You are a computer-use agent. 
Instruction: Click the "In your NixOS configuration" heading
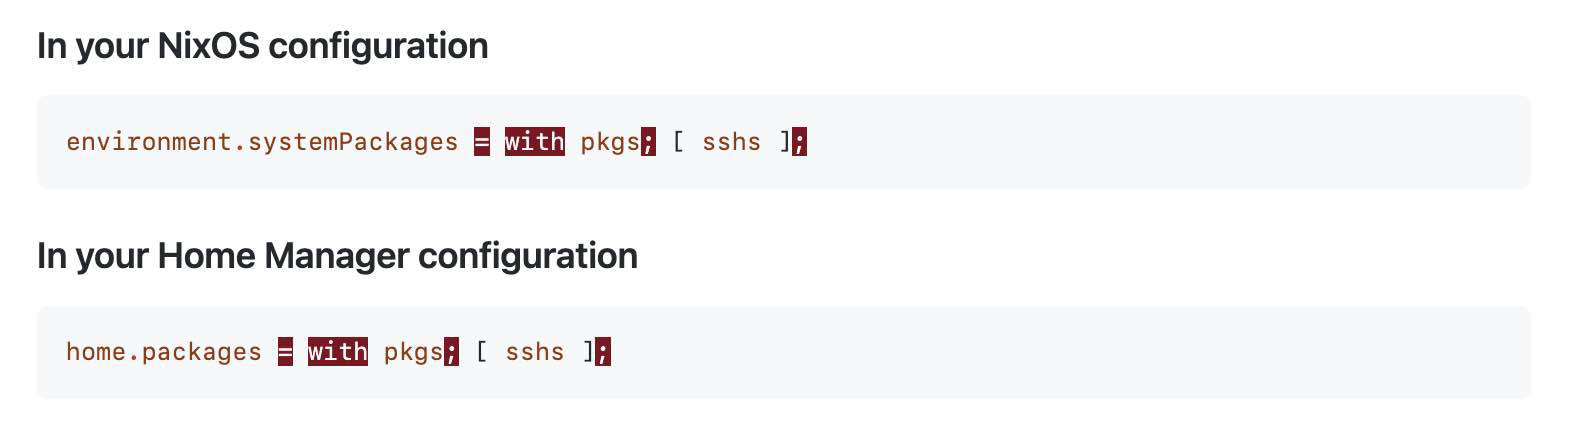pyautogui.click(x=262, y=46)
